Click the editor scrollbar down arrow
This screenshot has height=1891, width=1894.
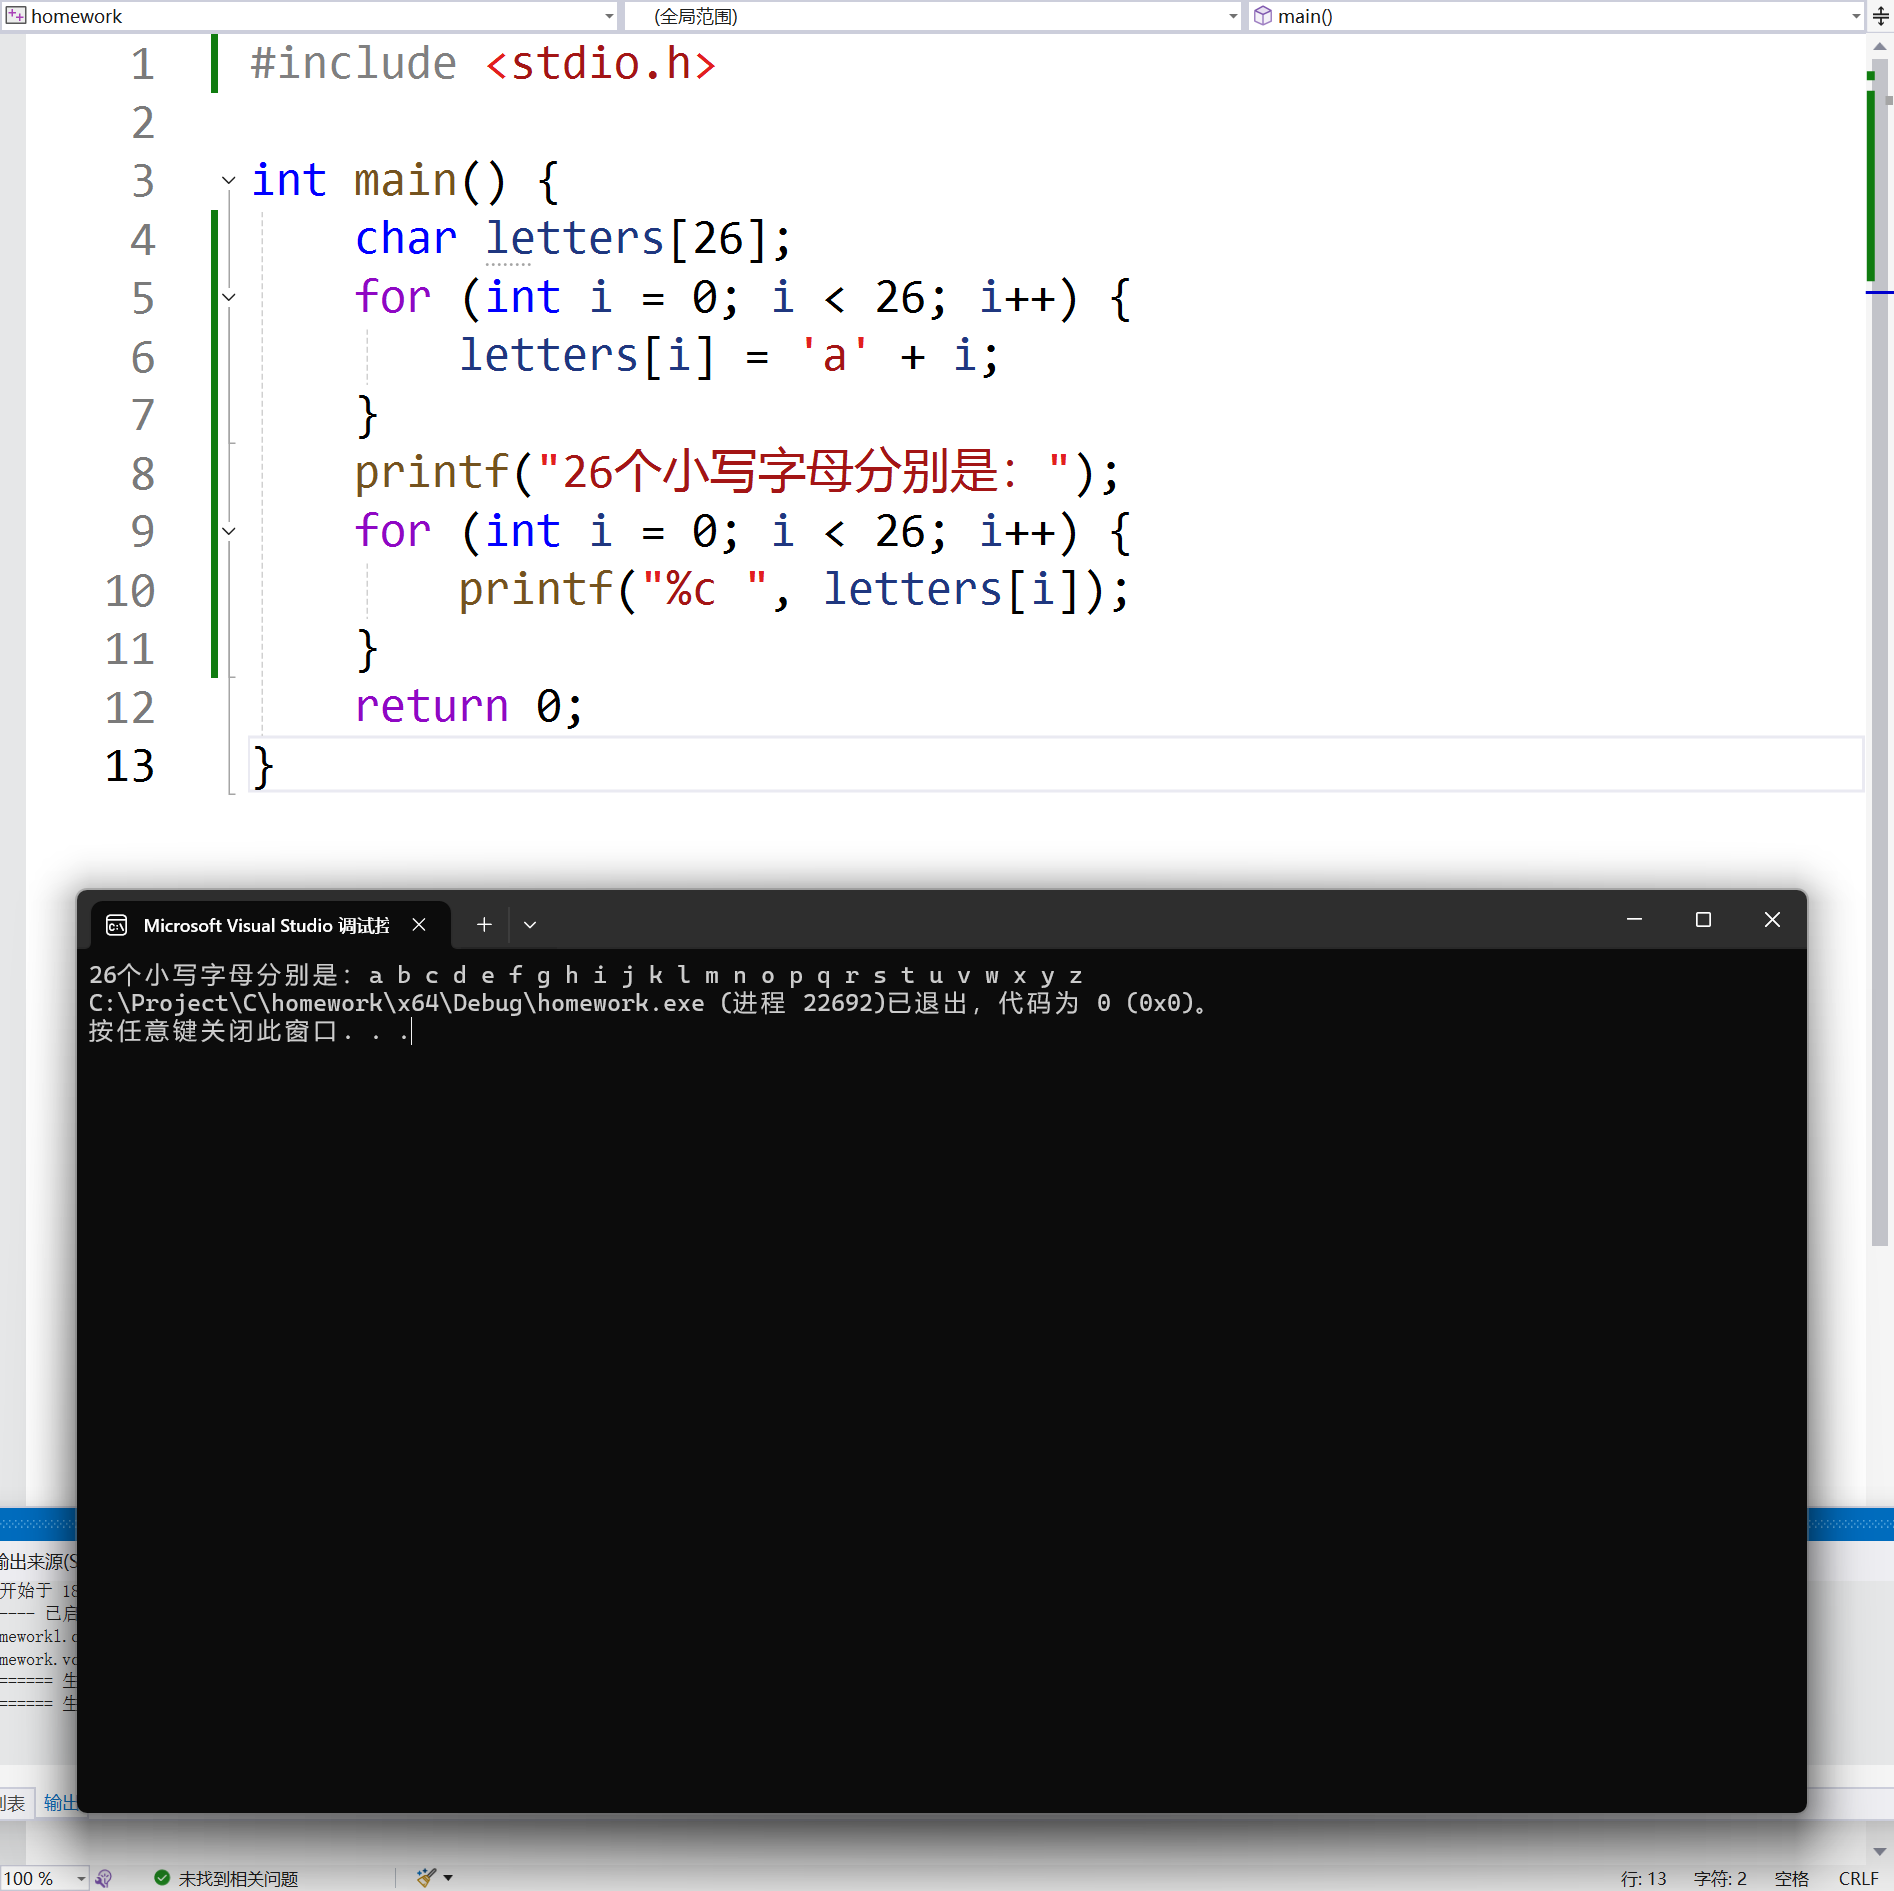point(1880,1851)
